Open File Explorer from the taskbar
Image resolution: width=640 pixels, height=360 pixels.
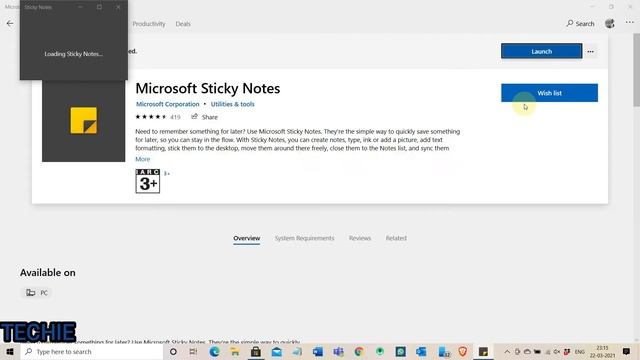coord(235,351)
